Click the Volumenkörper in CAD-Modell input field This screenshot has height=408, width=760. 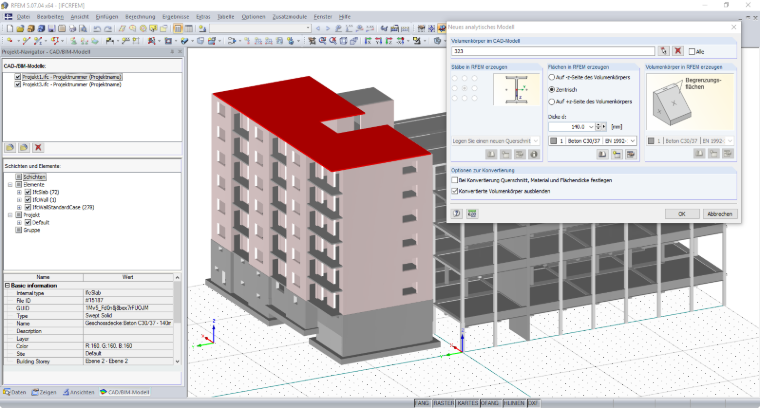[x=553, y=51]
